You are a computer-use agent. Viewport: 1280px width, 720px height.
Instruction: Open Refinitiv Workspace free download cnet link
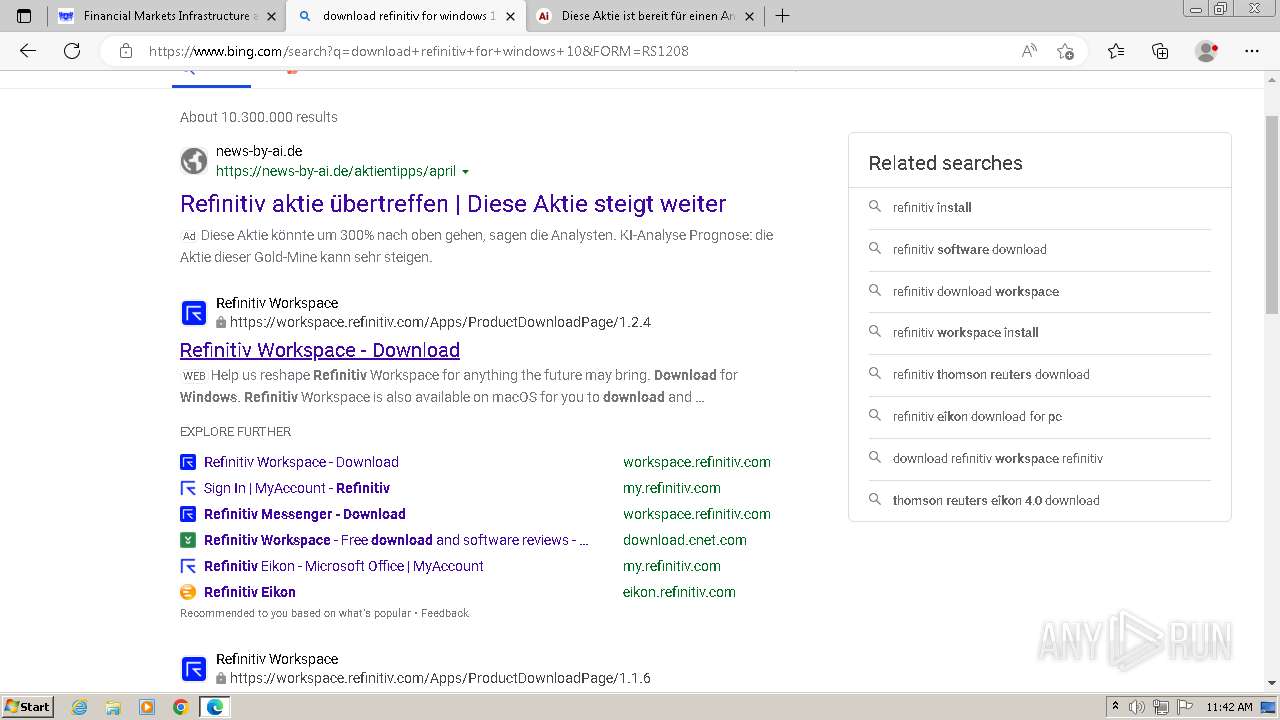point(396,540)
